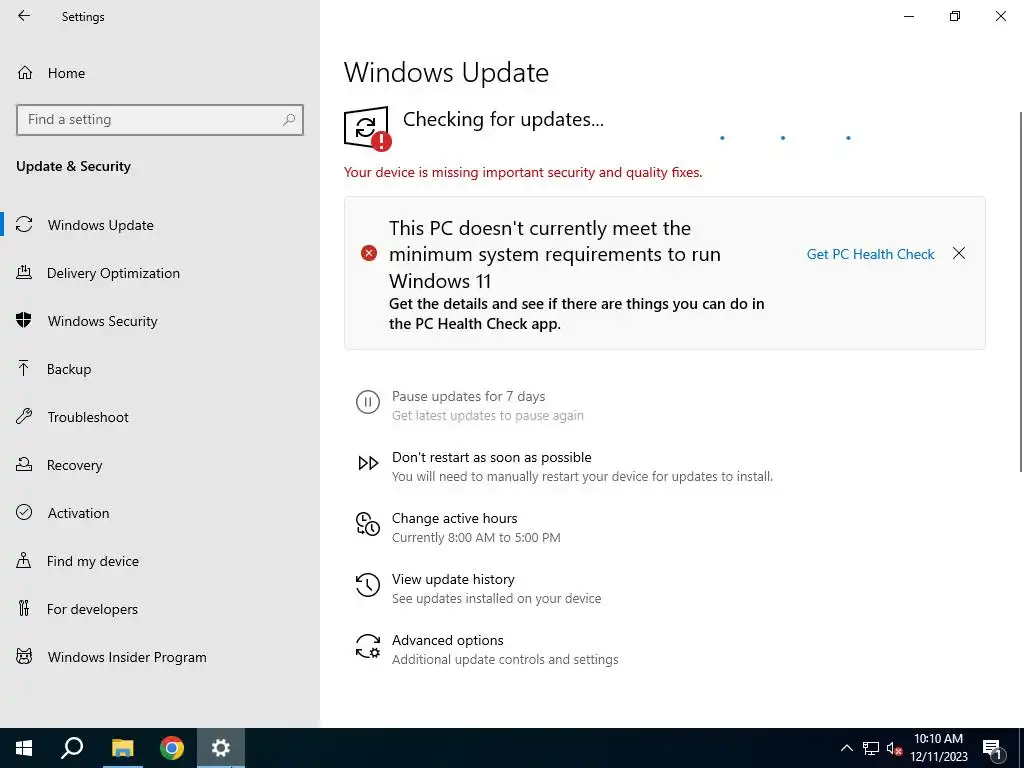The width and height of the screenshot is (1024, 768).
Task: Click the history clock icon
Action: (x=368, y=584)
